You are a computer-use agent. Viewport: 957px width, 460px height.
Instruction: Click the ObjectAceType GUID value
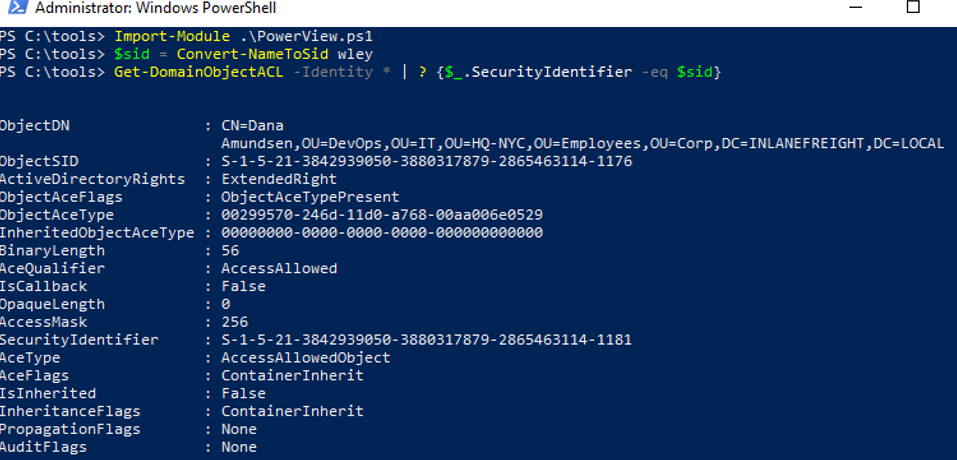point(382,215)
